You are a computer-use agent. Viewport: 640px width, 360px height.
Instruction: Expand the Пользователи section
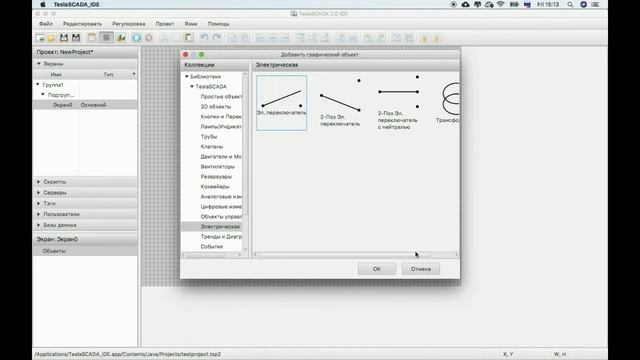(x=39, y=214)
